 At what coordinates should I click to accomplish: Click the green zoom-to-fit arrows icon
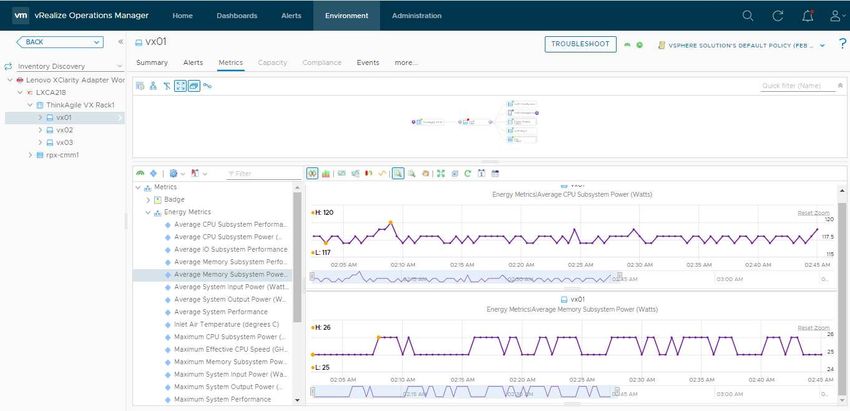(x=441, y=174)
